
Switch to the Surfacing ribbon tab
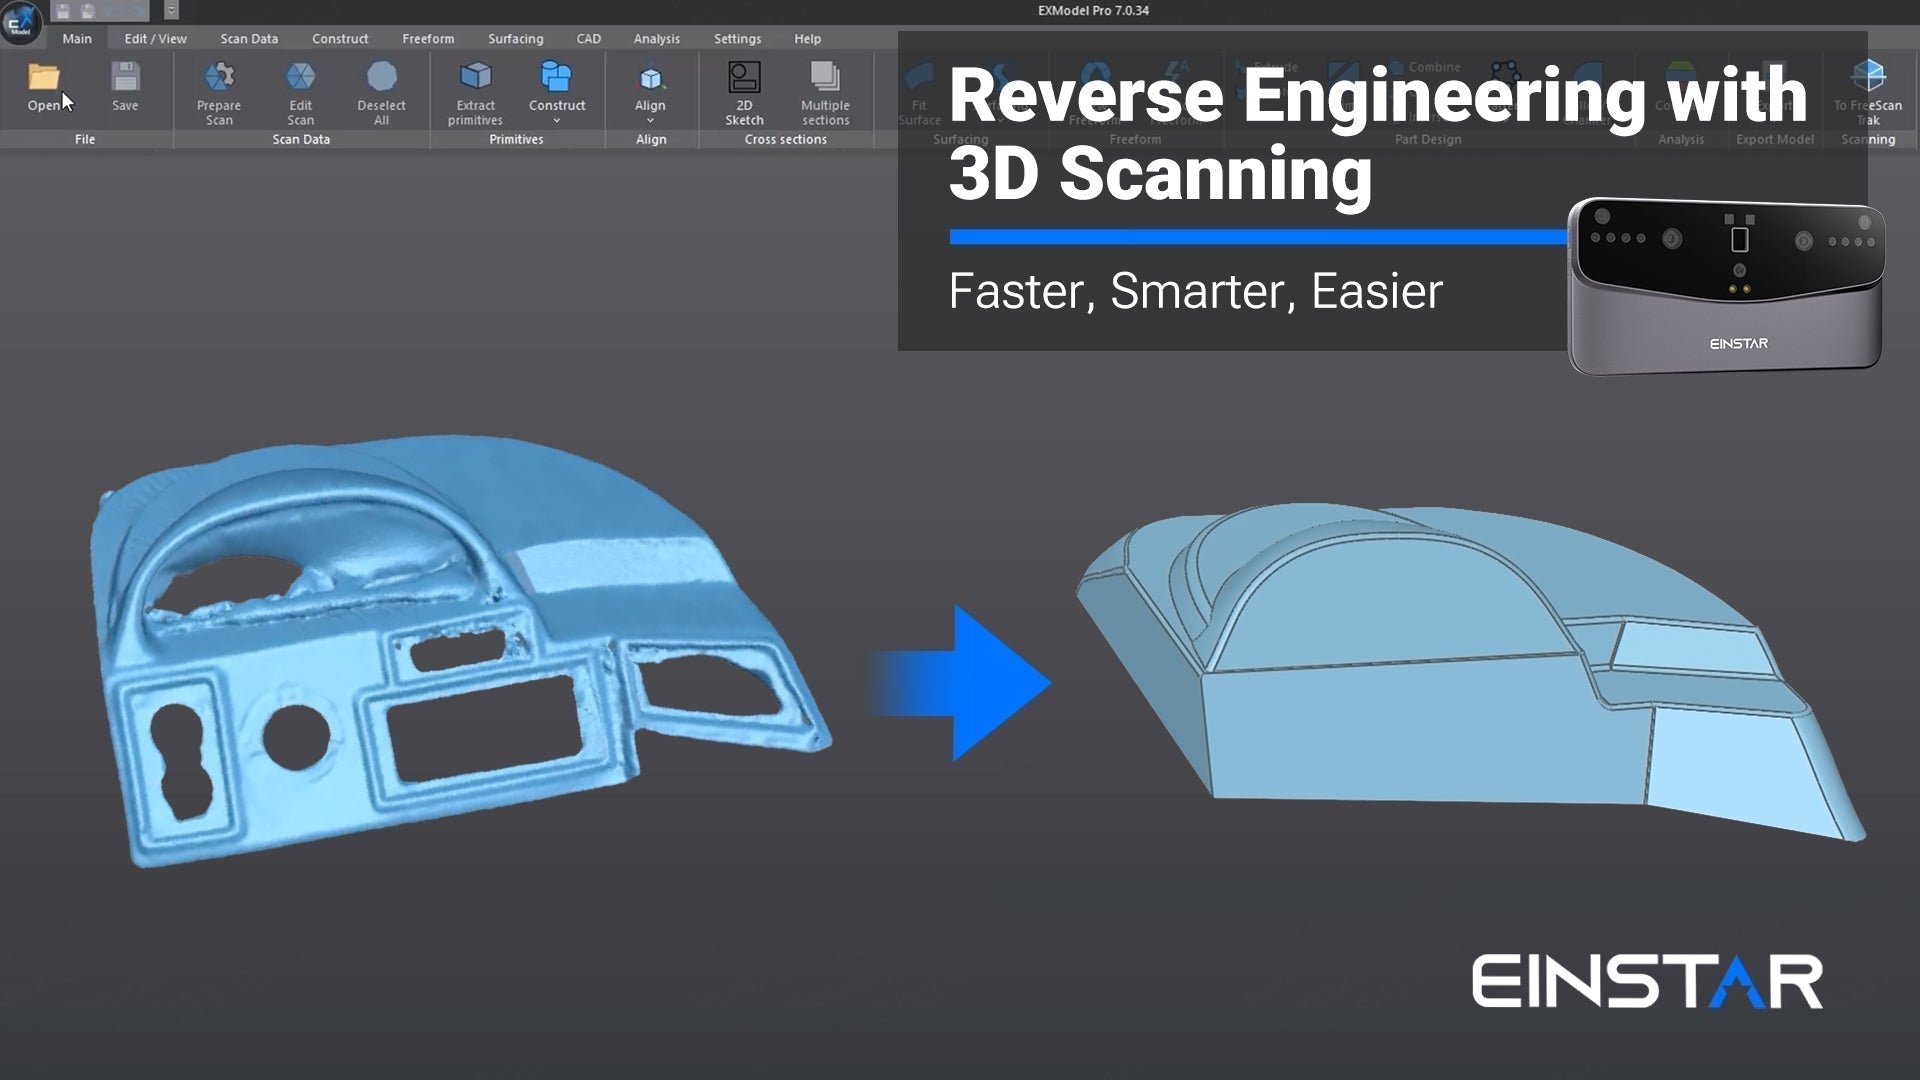[x=516, y=38]
